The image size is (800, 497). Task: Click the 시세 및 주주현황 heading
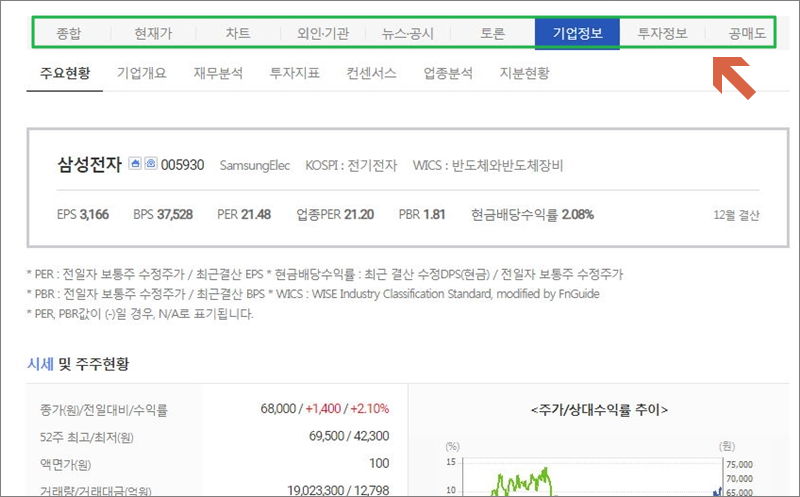[x=78, y=364]
